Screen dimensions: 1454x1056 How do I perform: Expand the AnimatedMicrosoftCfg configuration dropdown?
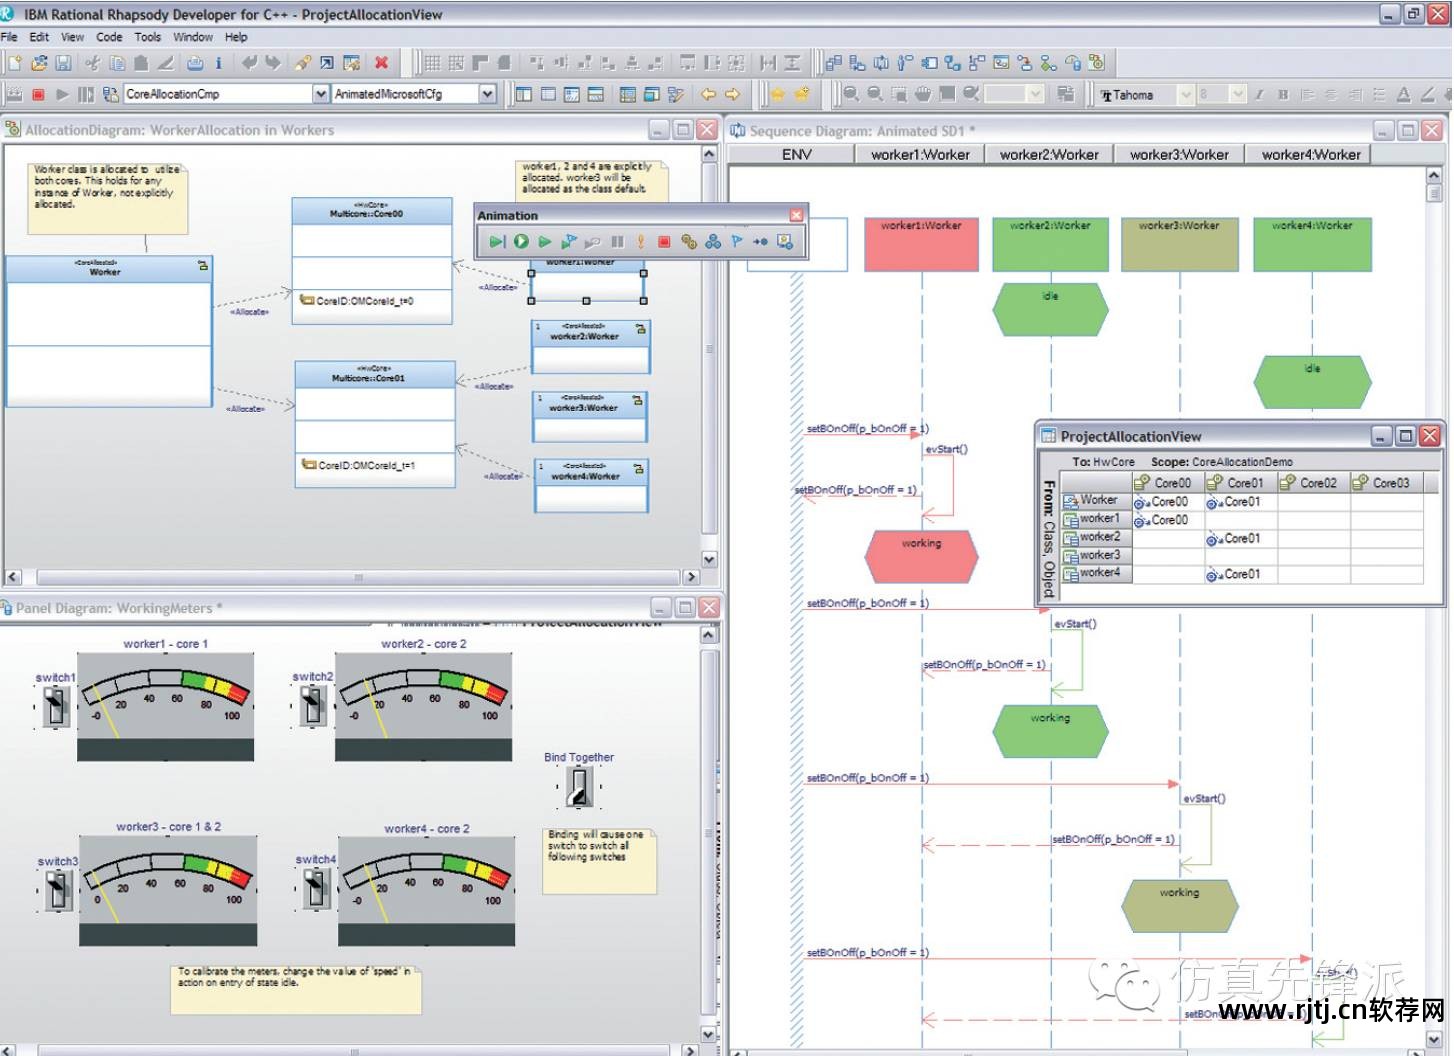[487, 94]
